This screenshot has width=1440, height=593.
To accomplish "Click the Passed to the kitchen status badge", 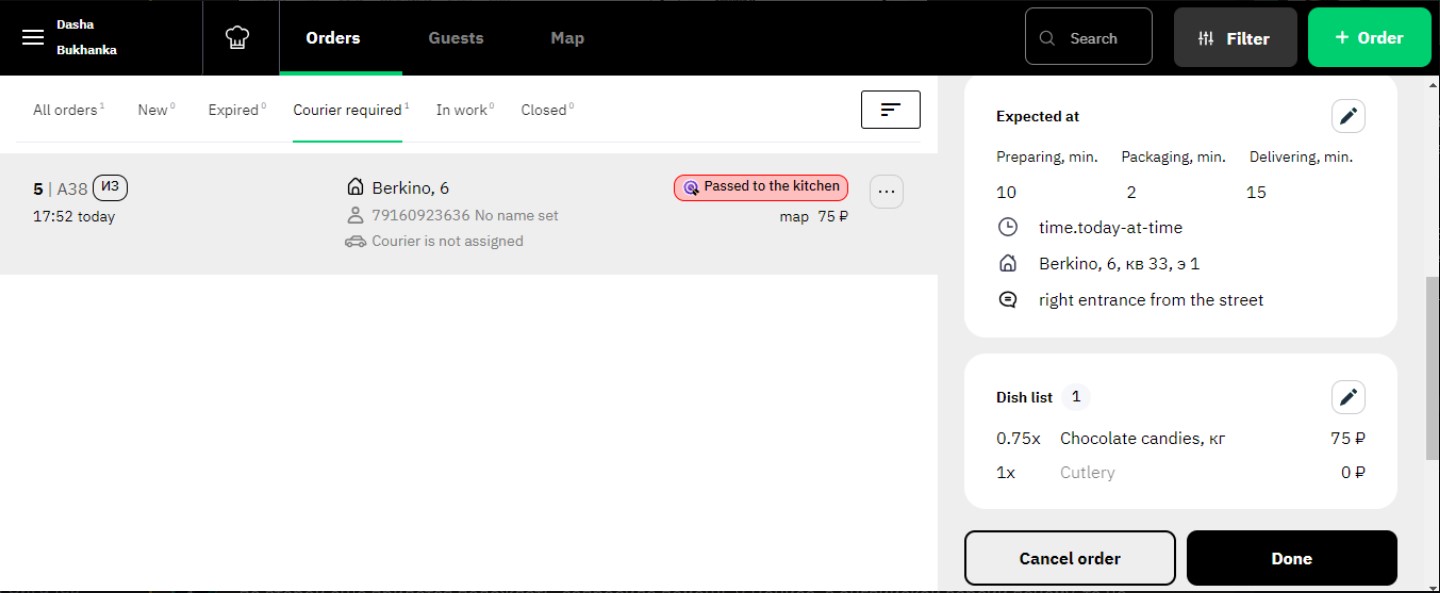I will (761, 187).
